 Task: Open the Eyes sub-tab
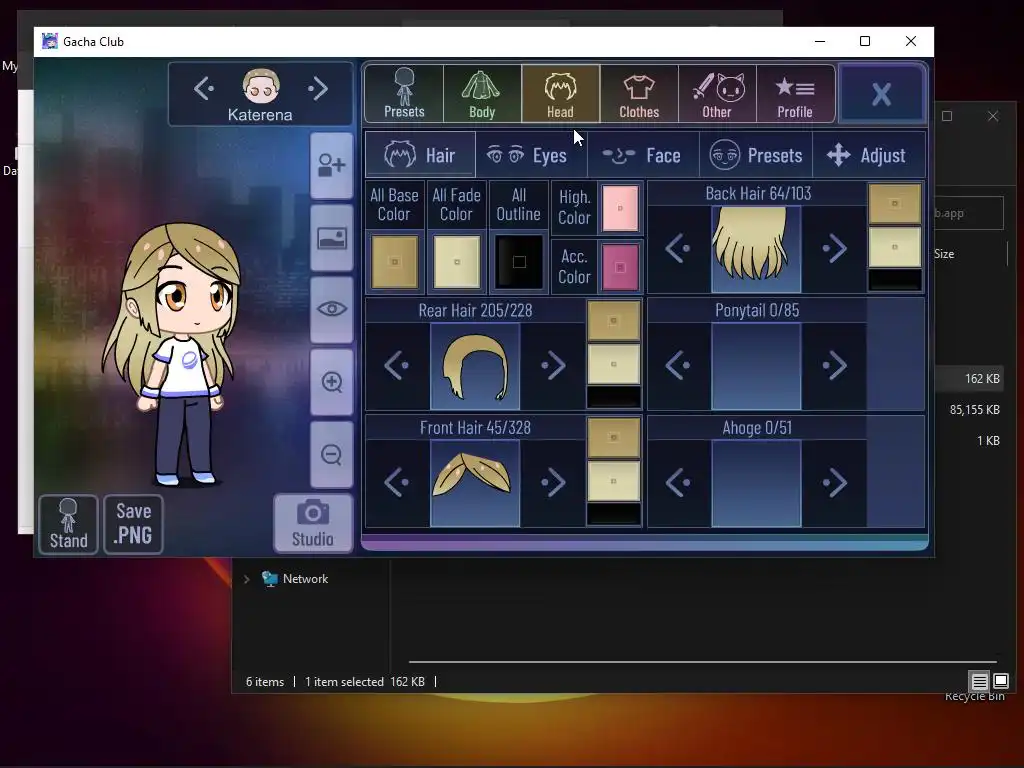point(531,155)
